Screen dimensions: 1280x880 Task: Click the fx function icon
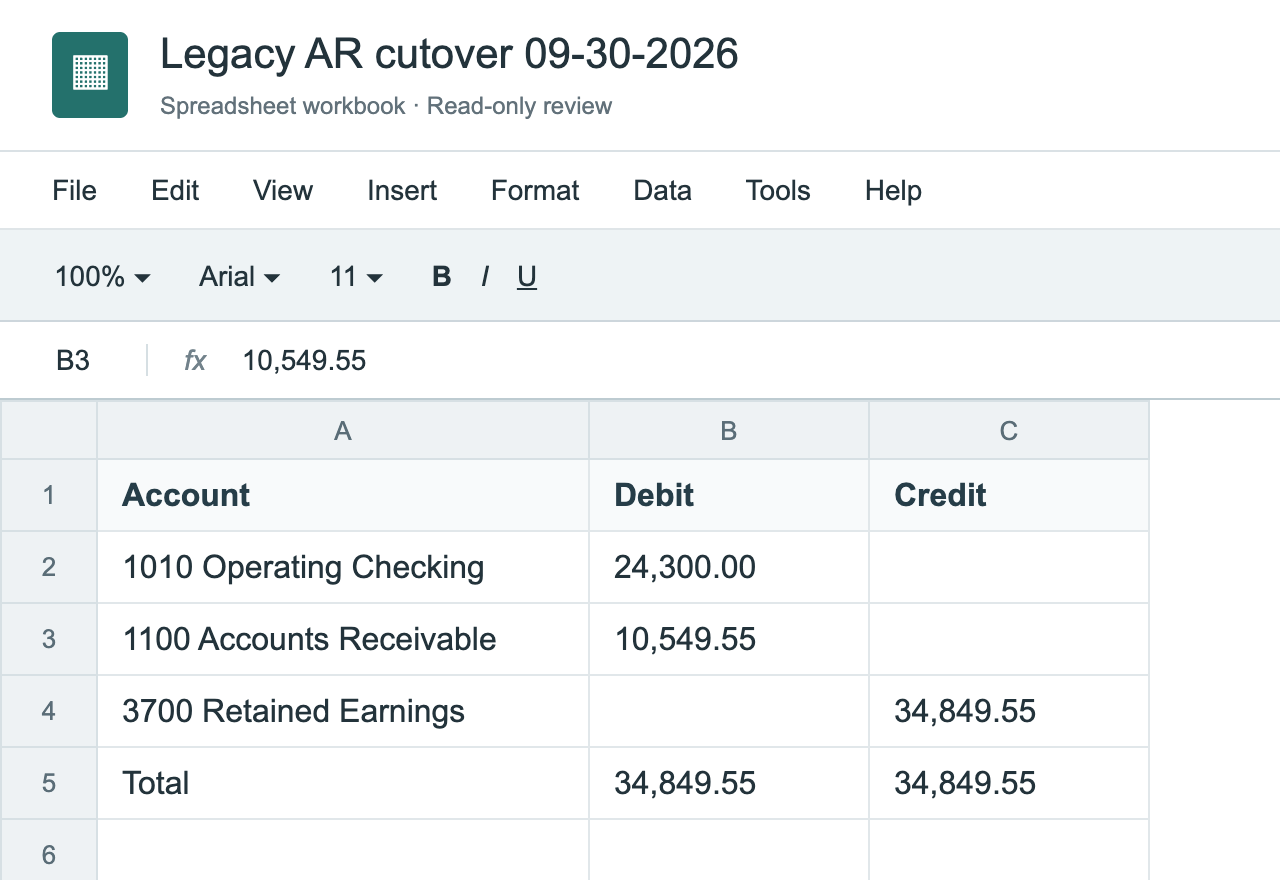pyautogui.click(x=195, y=360)
